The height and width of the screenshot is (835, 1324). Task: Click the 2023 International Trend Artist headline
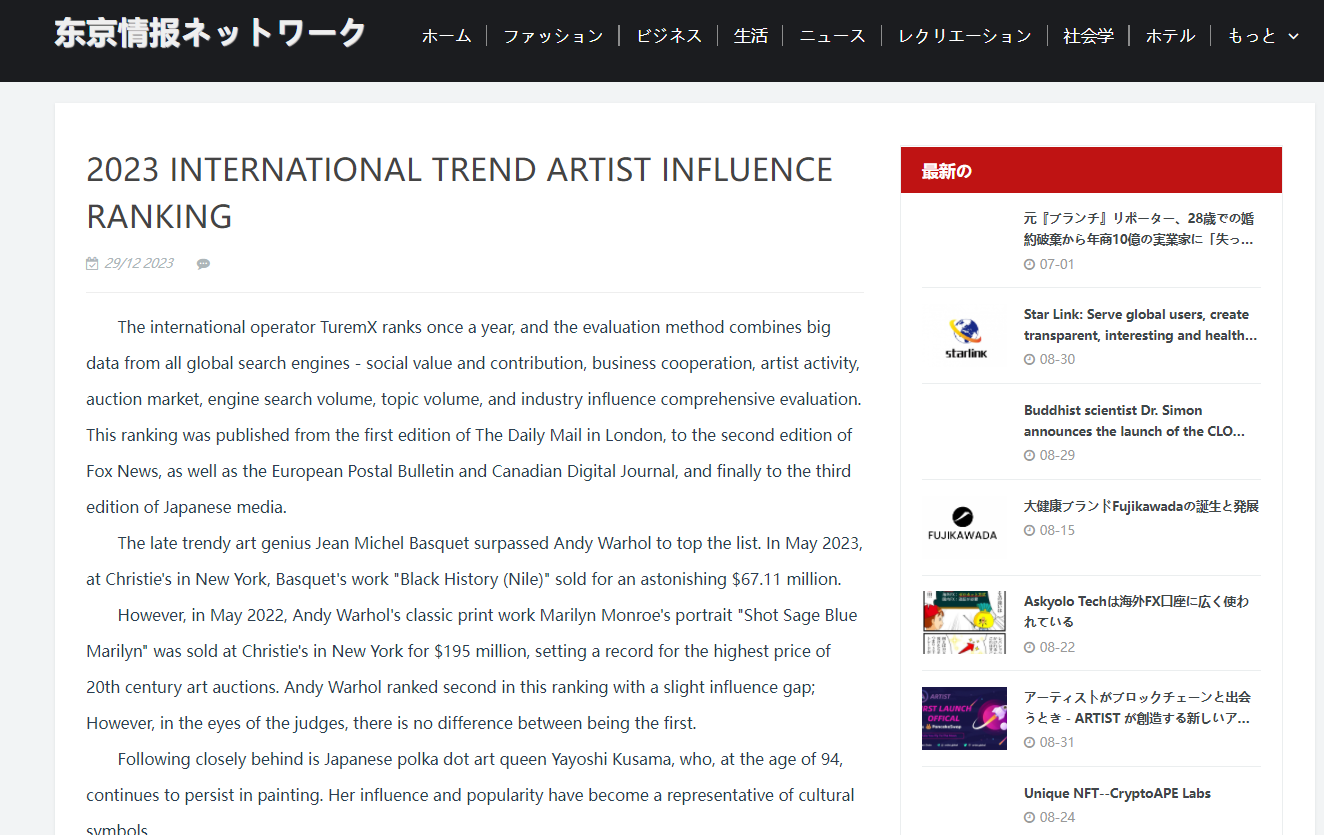[460, 193]
